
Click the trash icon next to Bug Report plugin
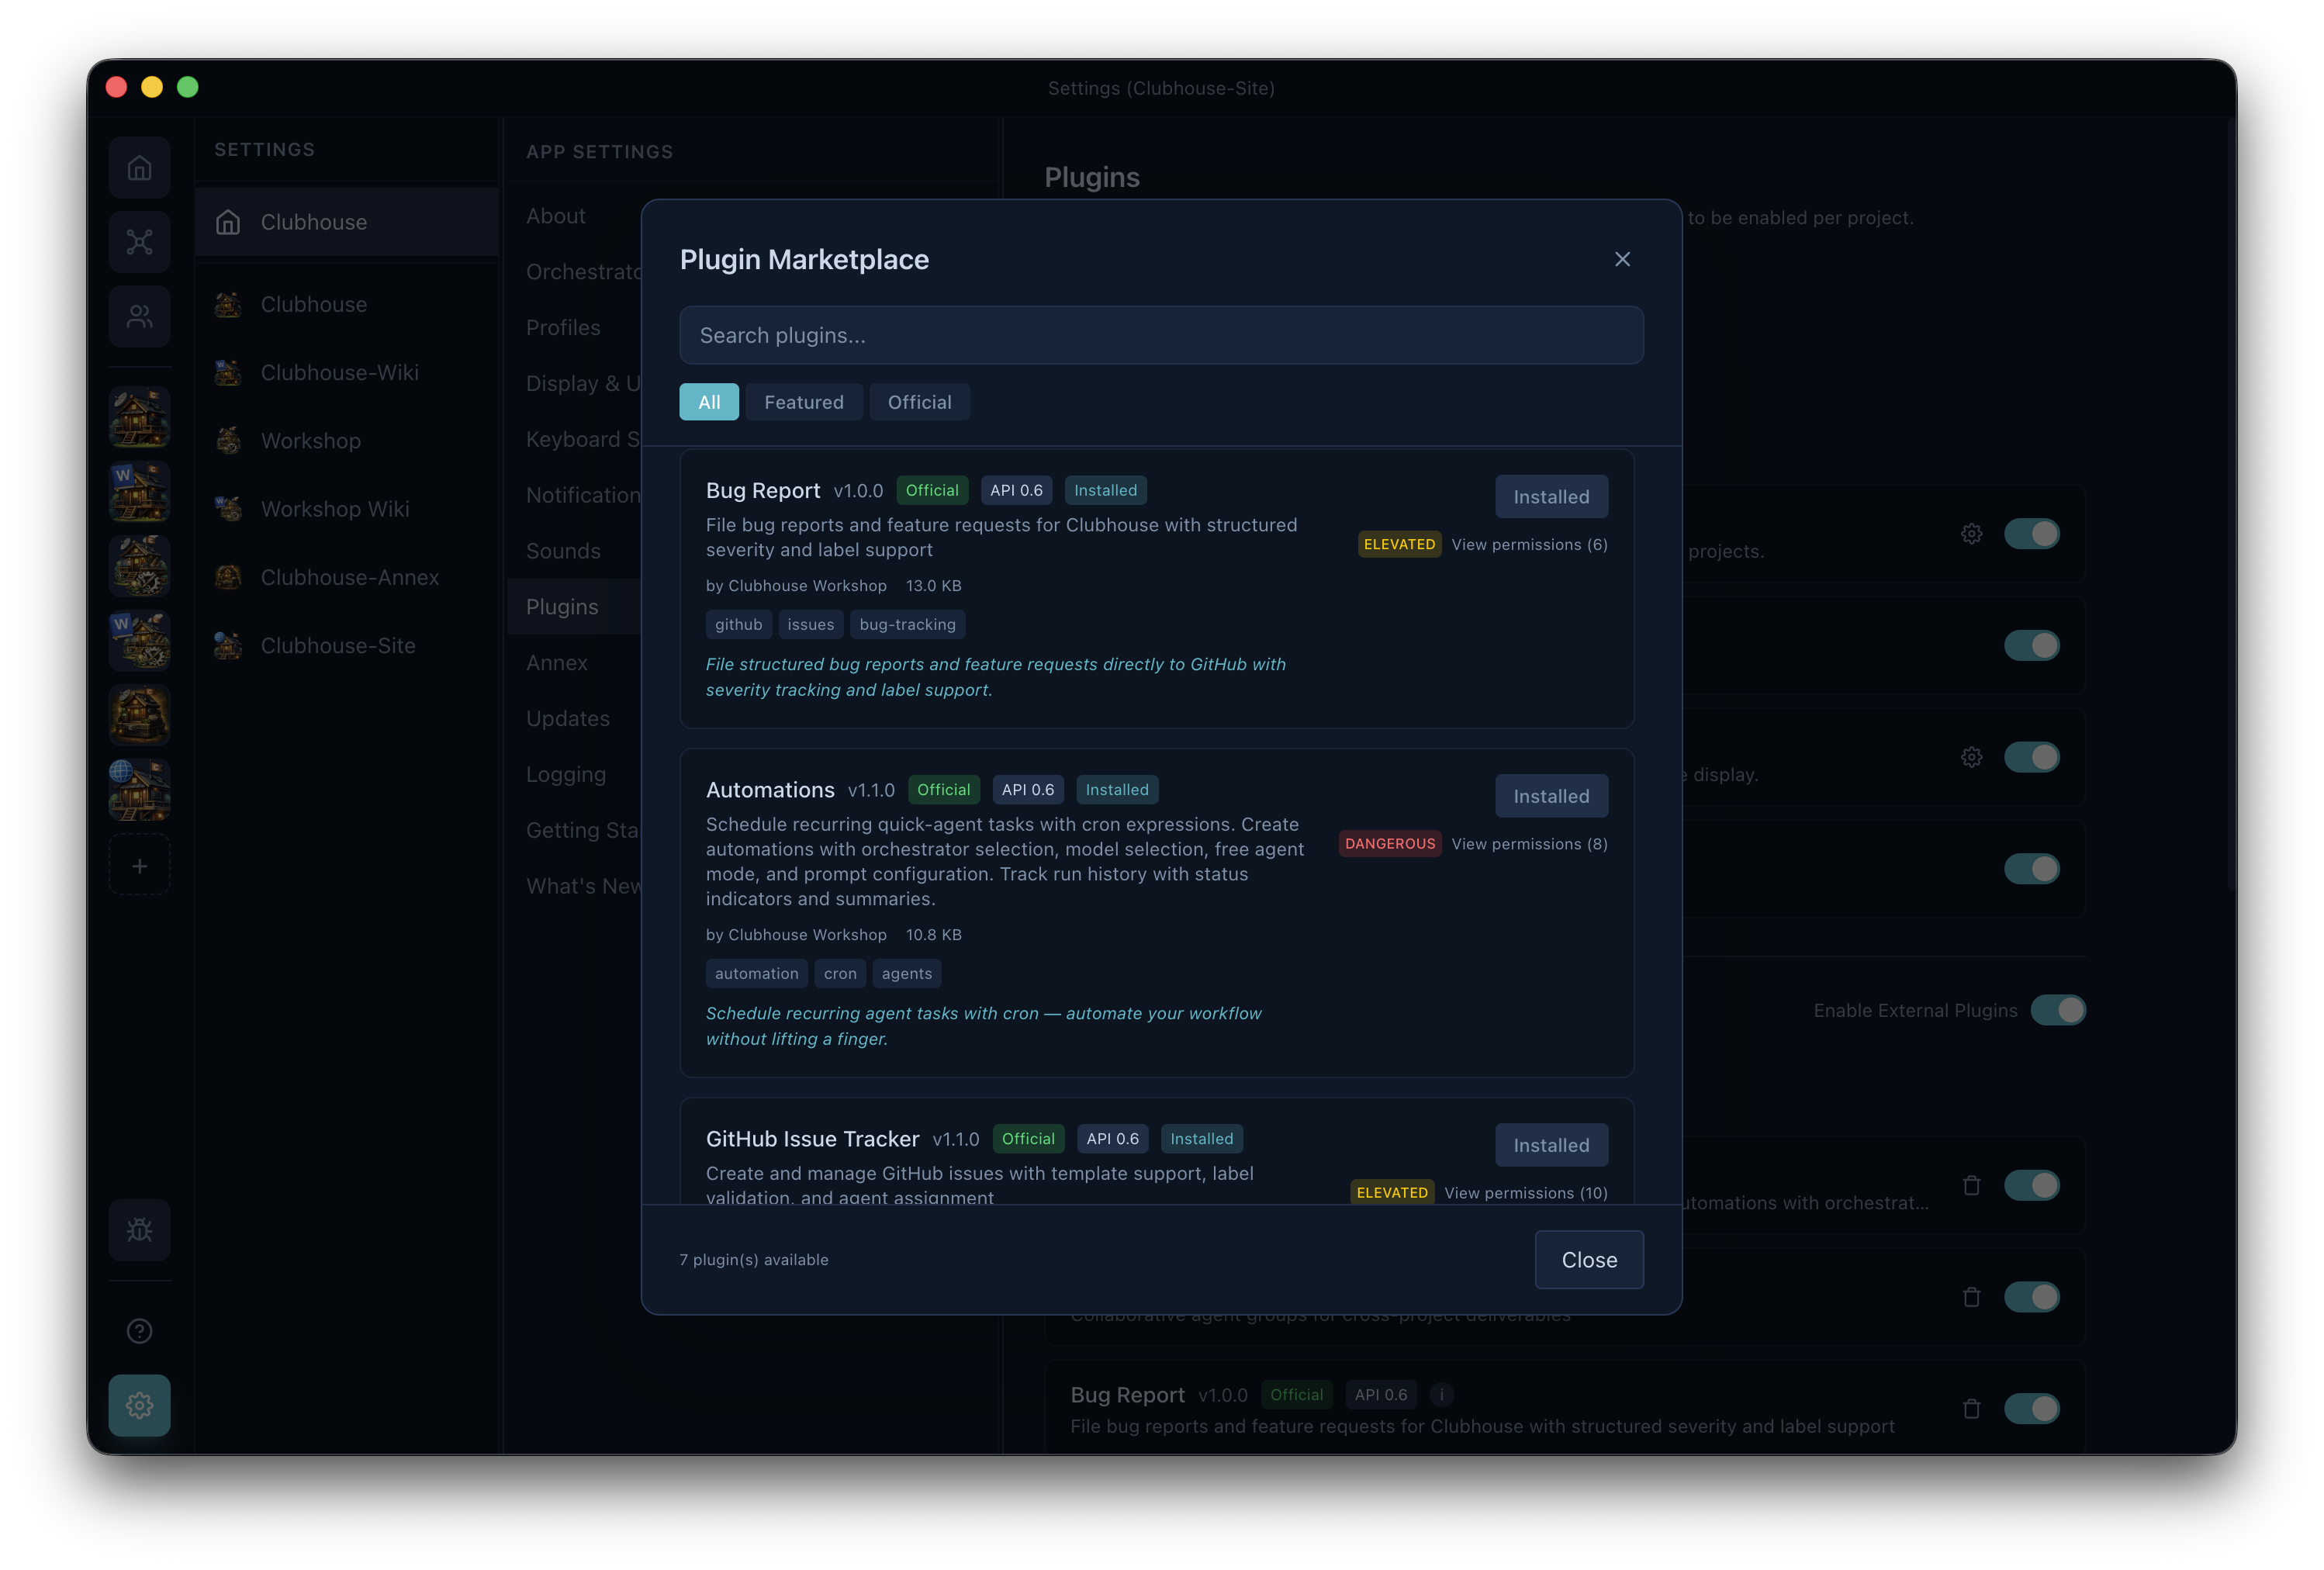(x=1972, y=1409)
